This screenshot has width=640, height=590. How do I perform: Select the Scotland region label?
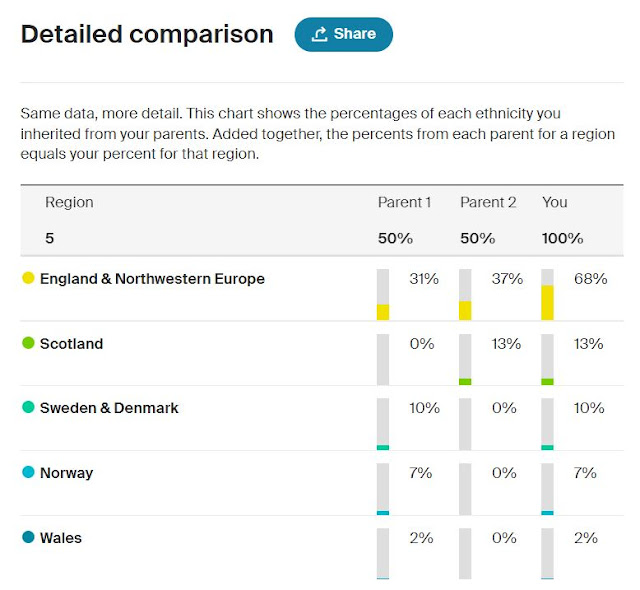pos(71,344)
